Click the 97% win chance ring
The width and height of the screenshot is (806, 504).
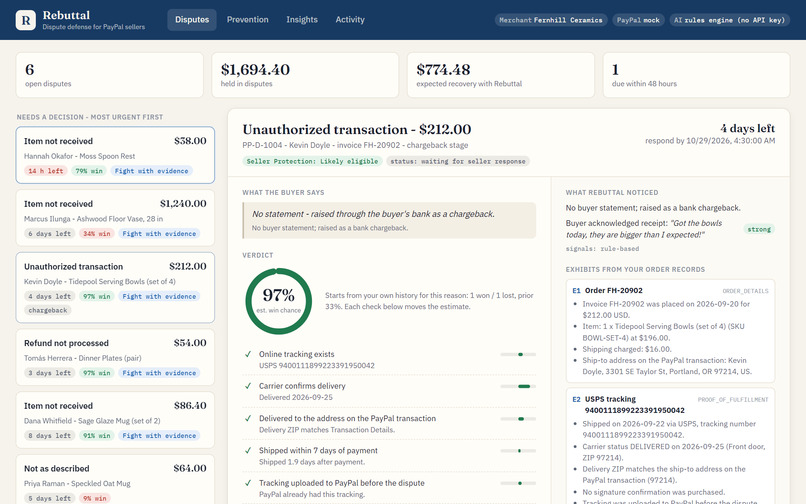coord(279,300)
